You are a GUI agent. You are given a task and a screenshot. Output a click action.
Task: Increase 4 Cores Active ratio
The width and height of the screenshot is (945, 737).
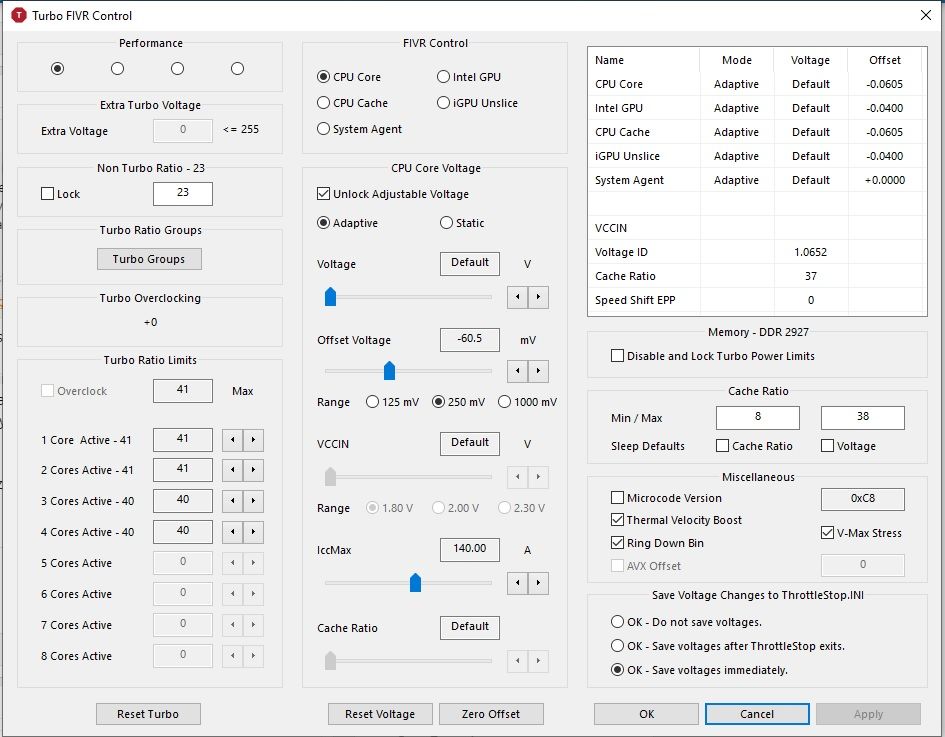click(253, 532)
